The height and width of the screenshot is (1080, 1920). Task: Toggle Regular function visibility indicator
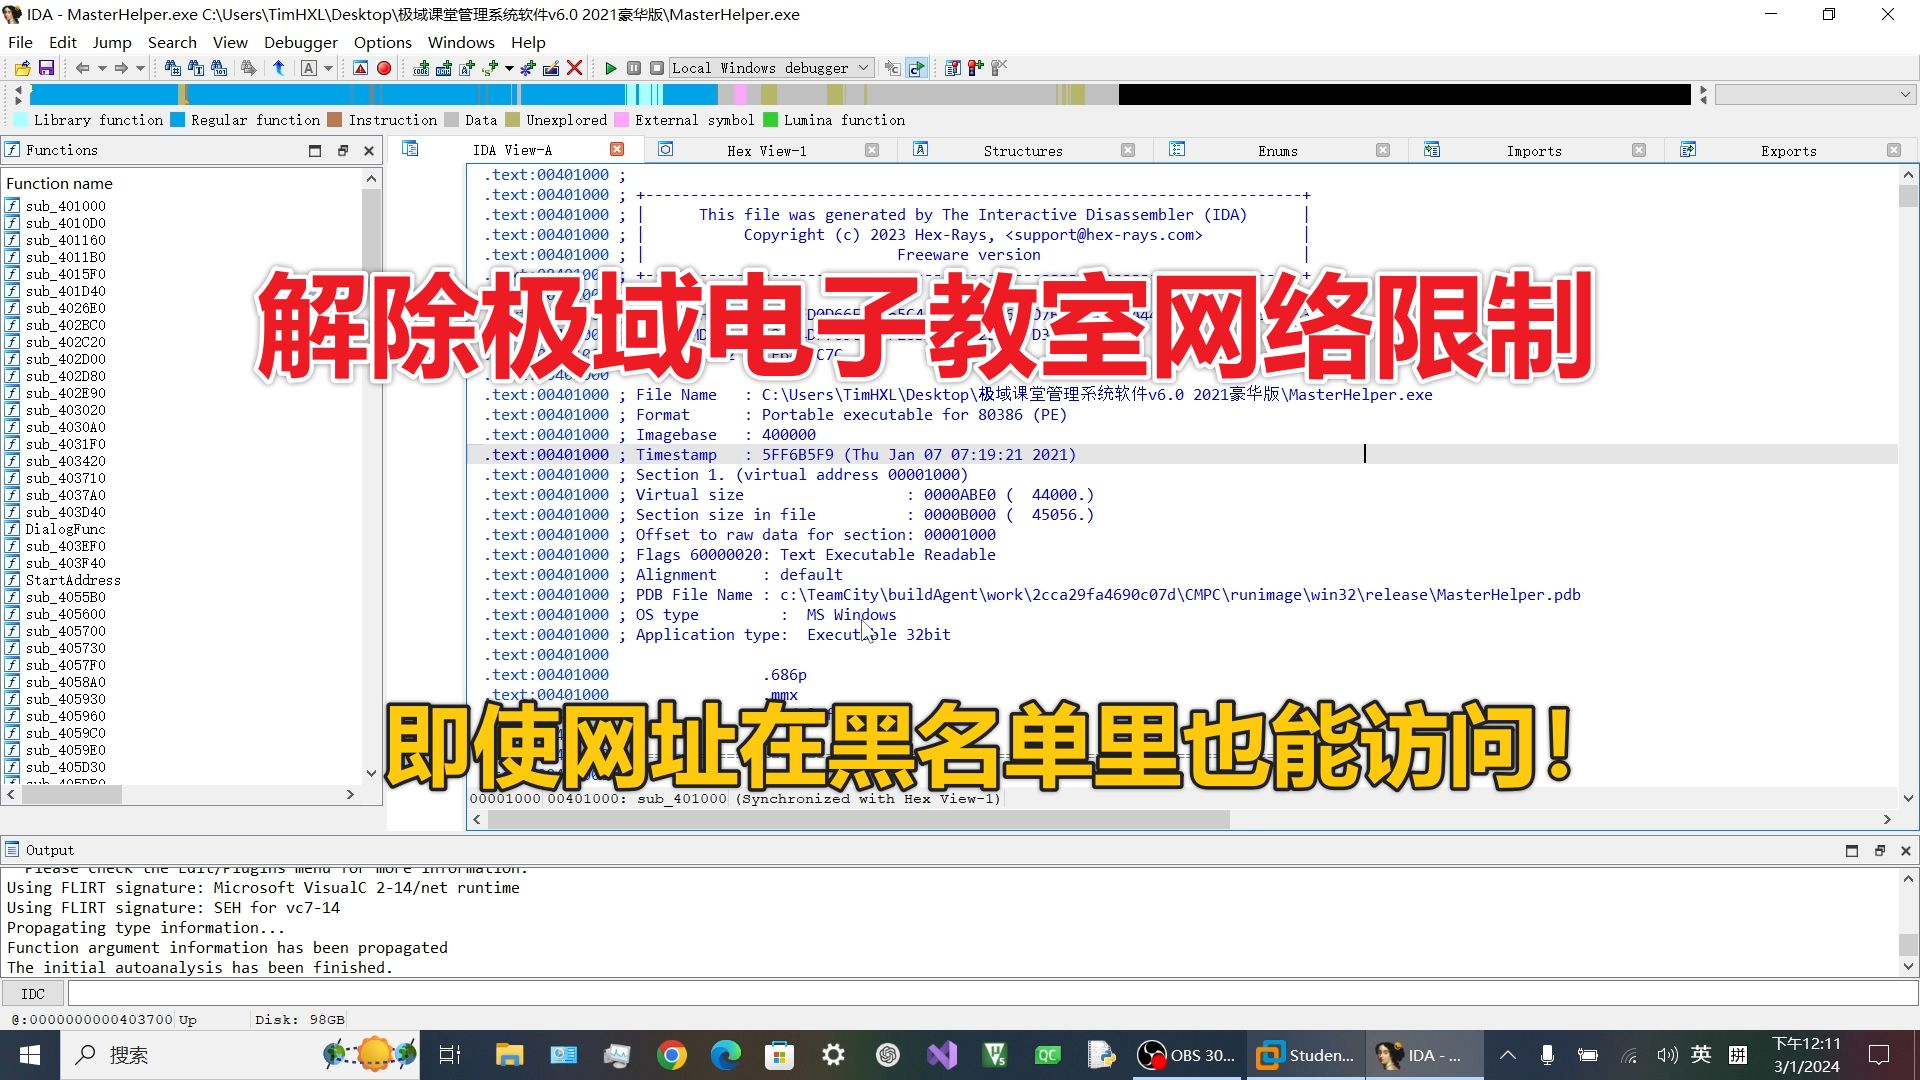click(179, 120)
